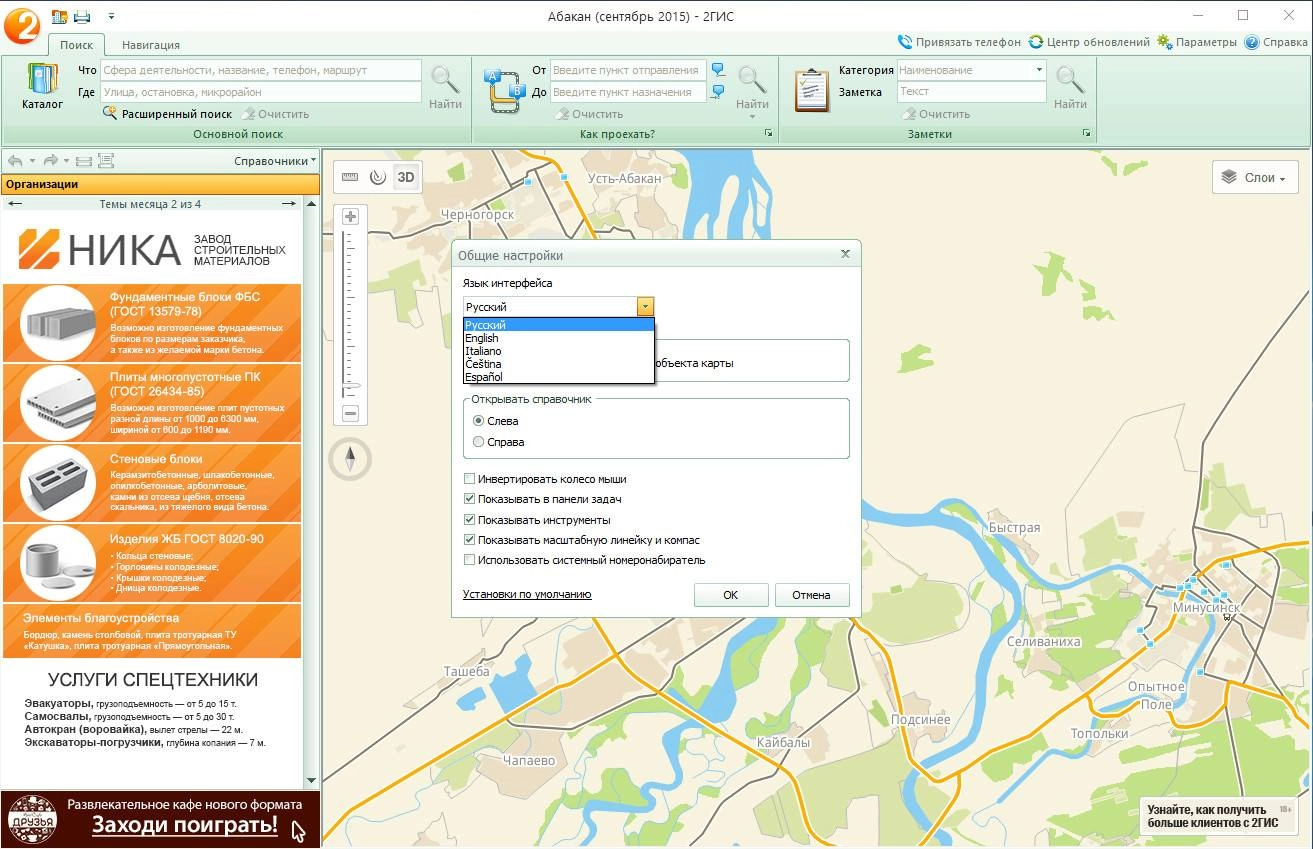The image size is (1313, 849).
Task: Open the Слои layers dropdown
Action: 1255,178
